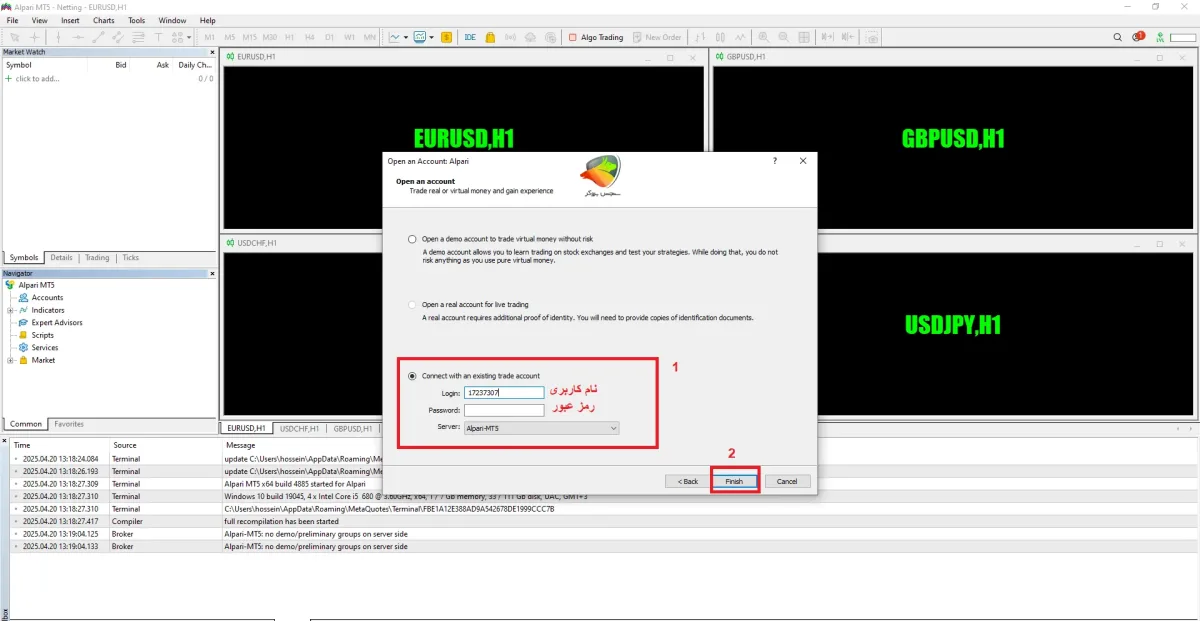Open the IDE MetaEditor

click(x=470, y=37)
